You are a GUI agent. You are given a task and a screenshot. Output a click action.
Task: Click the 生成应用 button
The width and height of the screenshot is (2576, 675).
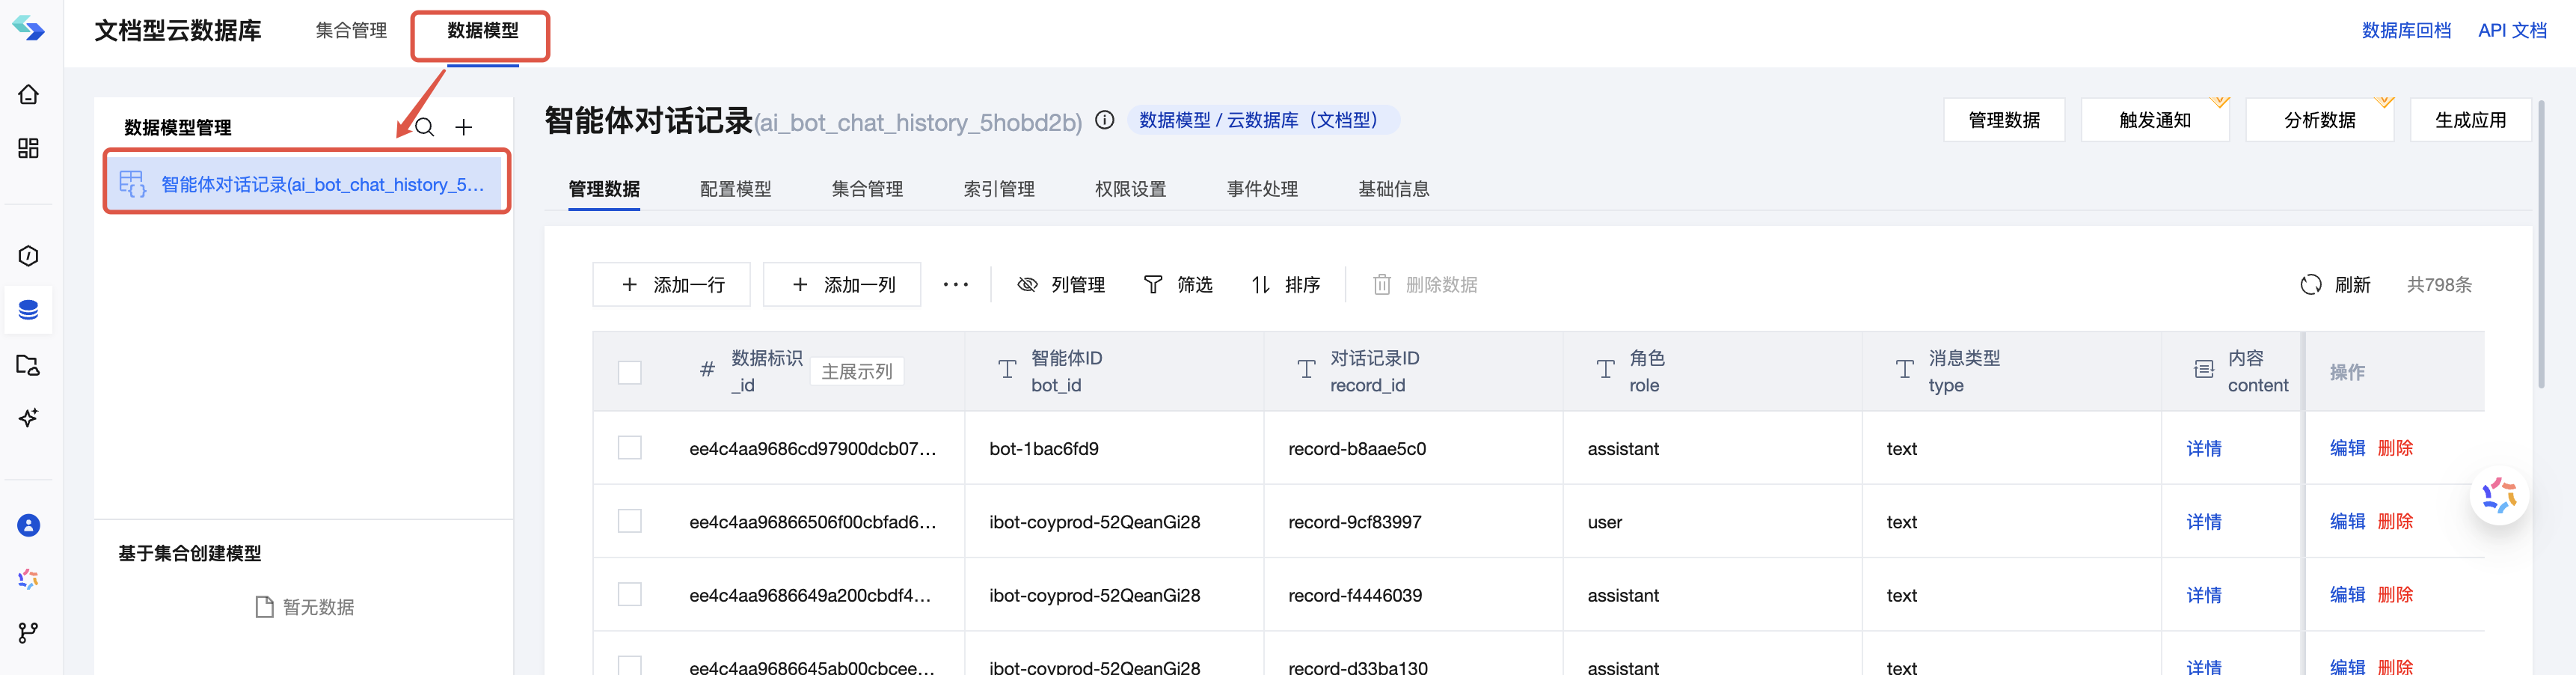2470,118
